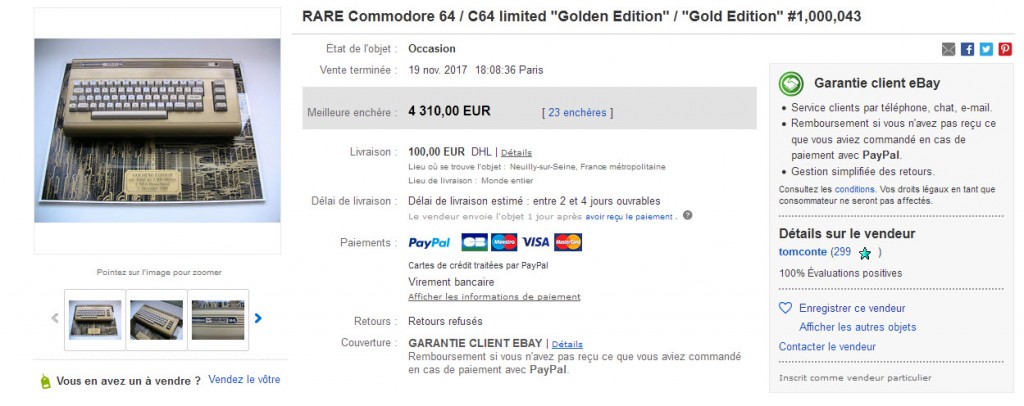This screenshot has height=406, width=1024.
Task: Click the help question mark icon
Action: pyautogui.click(x=688, y=215)
